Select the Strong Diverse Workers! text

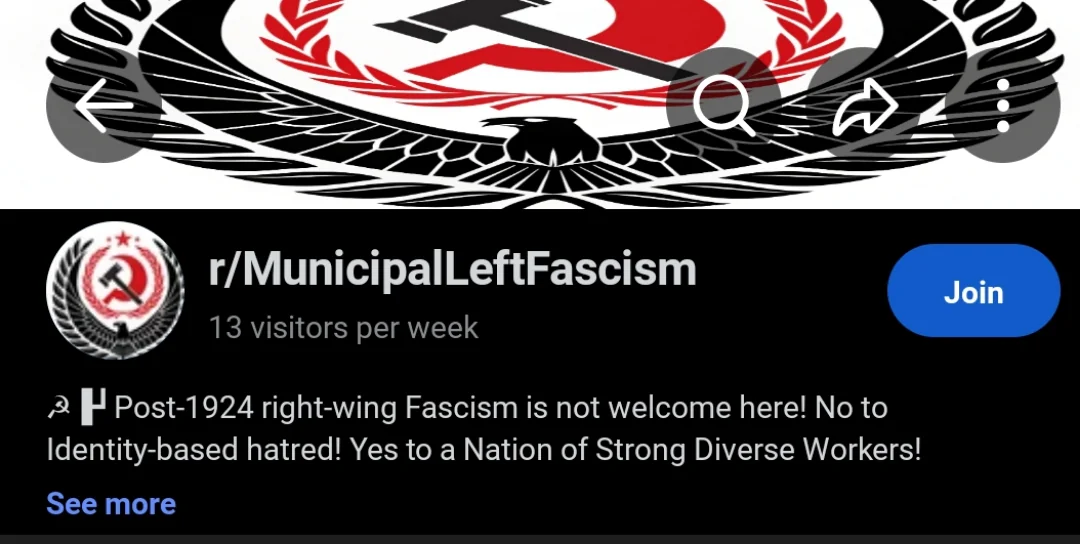pyautogui.click(x=758, y=450)
